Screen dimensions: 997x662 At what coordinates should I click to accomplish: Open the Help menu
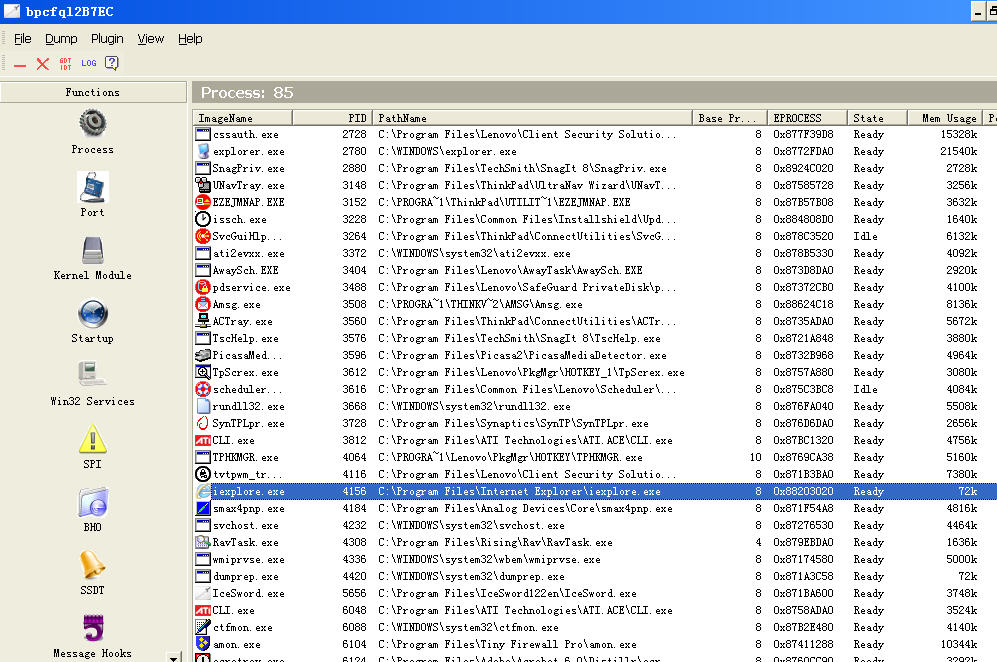pyautogui.click(x=190, y=39)
